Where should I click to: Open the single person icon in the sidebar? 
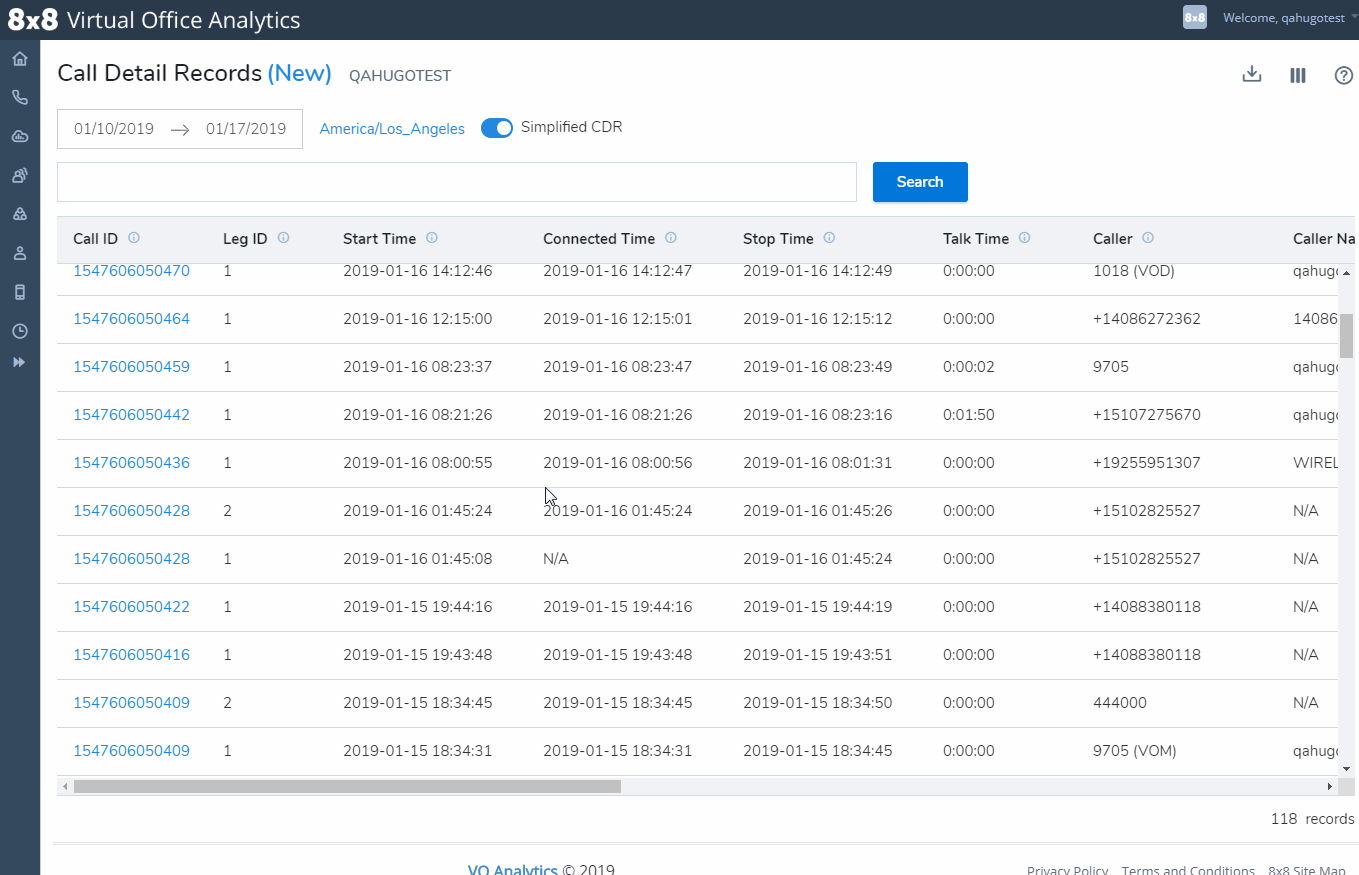tap(19, 253)
